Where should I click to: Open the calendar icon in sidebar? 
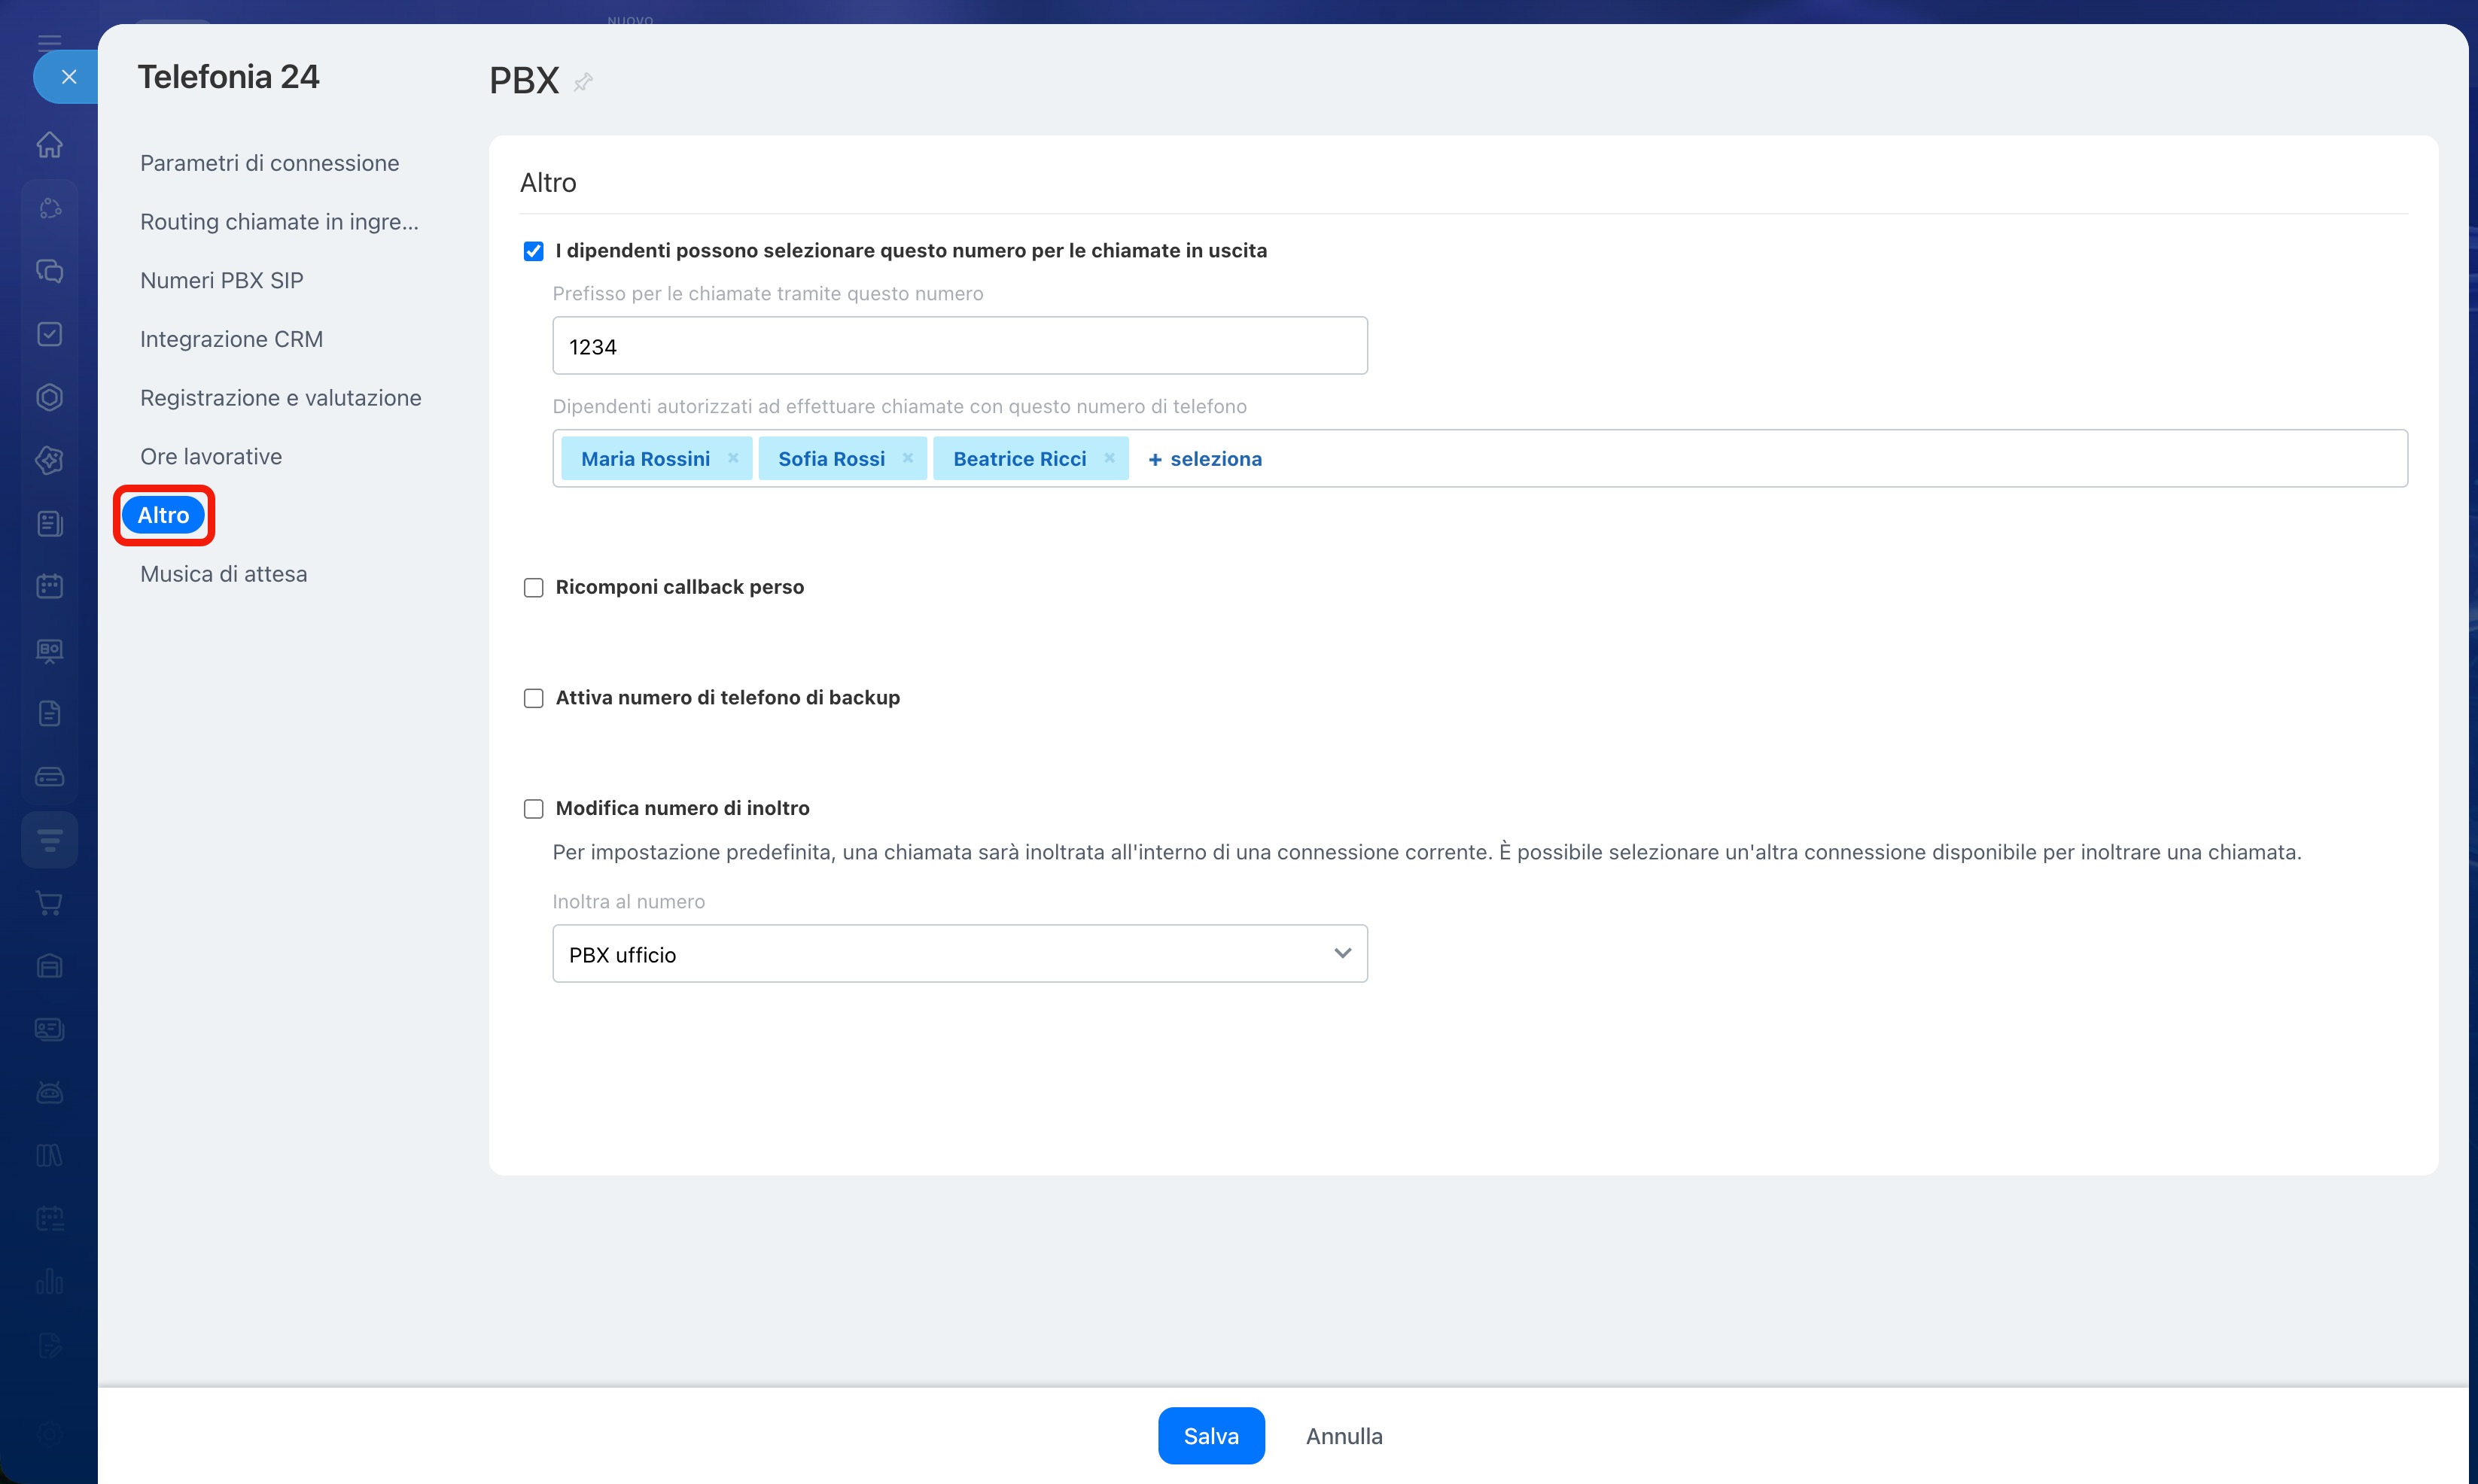coord(49,586)
